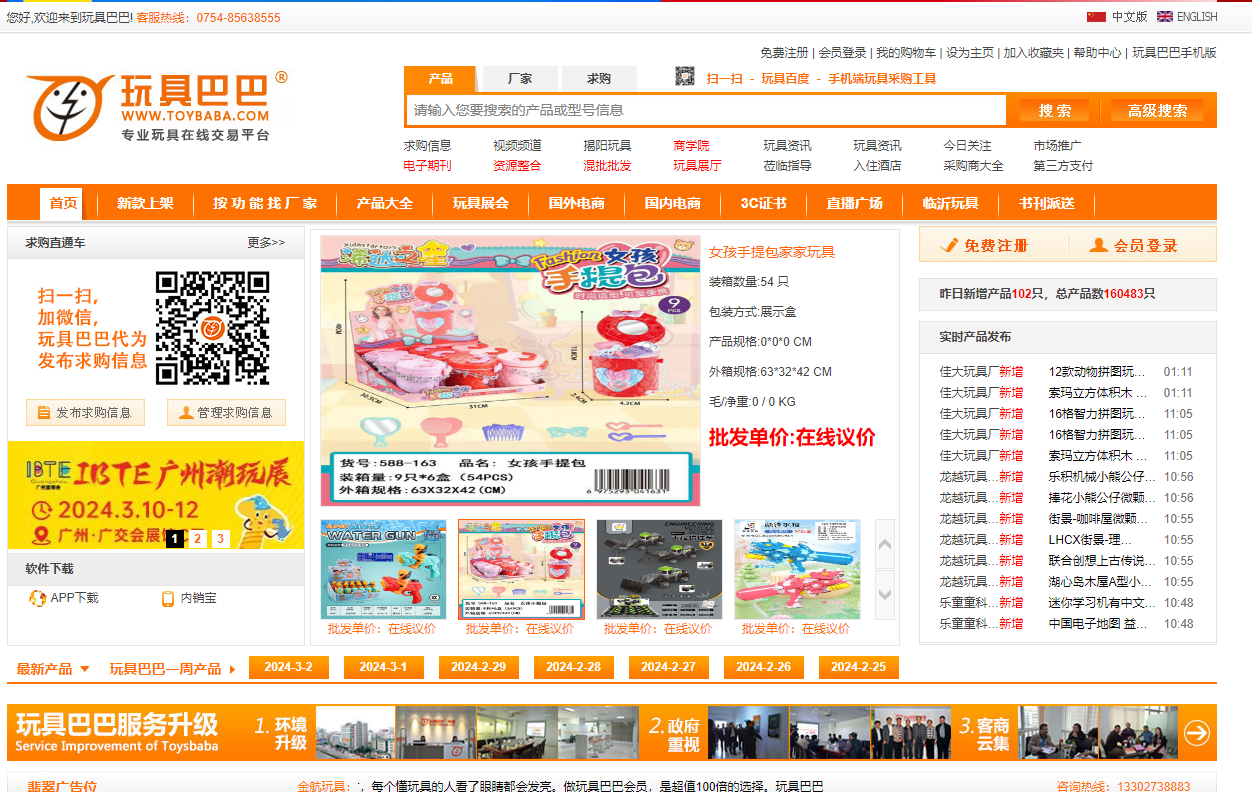Open 玩具展厅 link

pyautogui.click(x=697, y=166)
